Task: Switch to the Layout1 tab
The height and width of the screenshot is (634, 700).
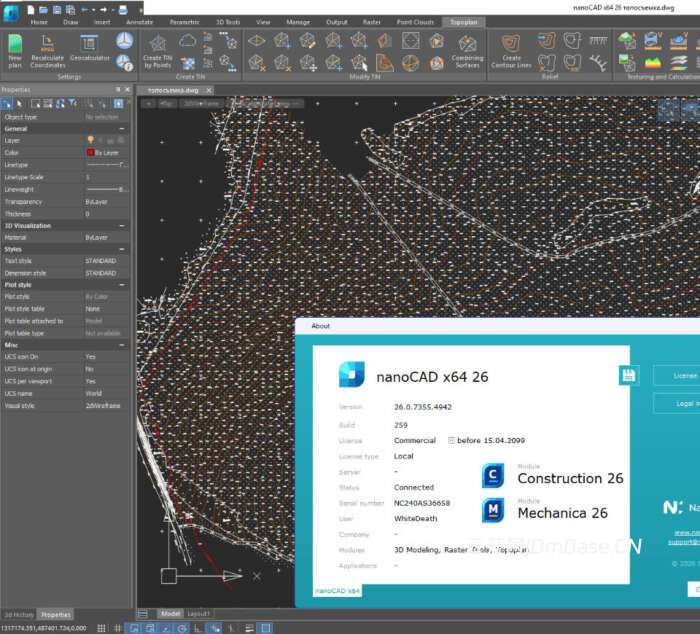Action: tap(198, 614)
